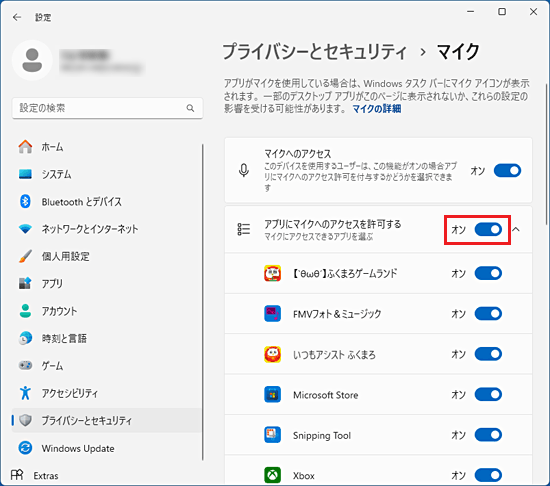Click the ホーム house icon

pyautogui.click(x=25, y=147)
